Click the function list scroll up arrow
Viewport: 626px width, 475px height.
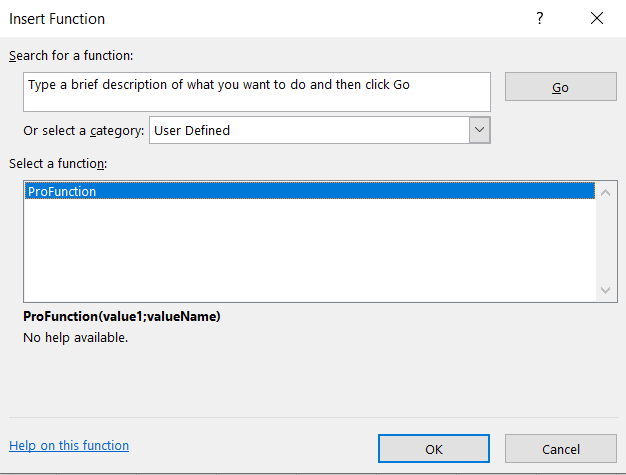(605, 193)
